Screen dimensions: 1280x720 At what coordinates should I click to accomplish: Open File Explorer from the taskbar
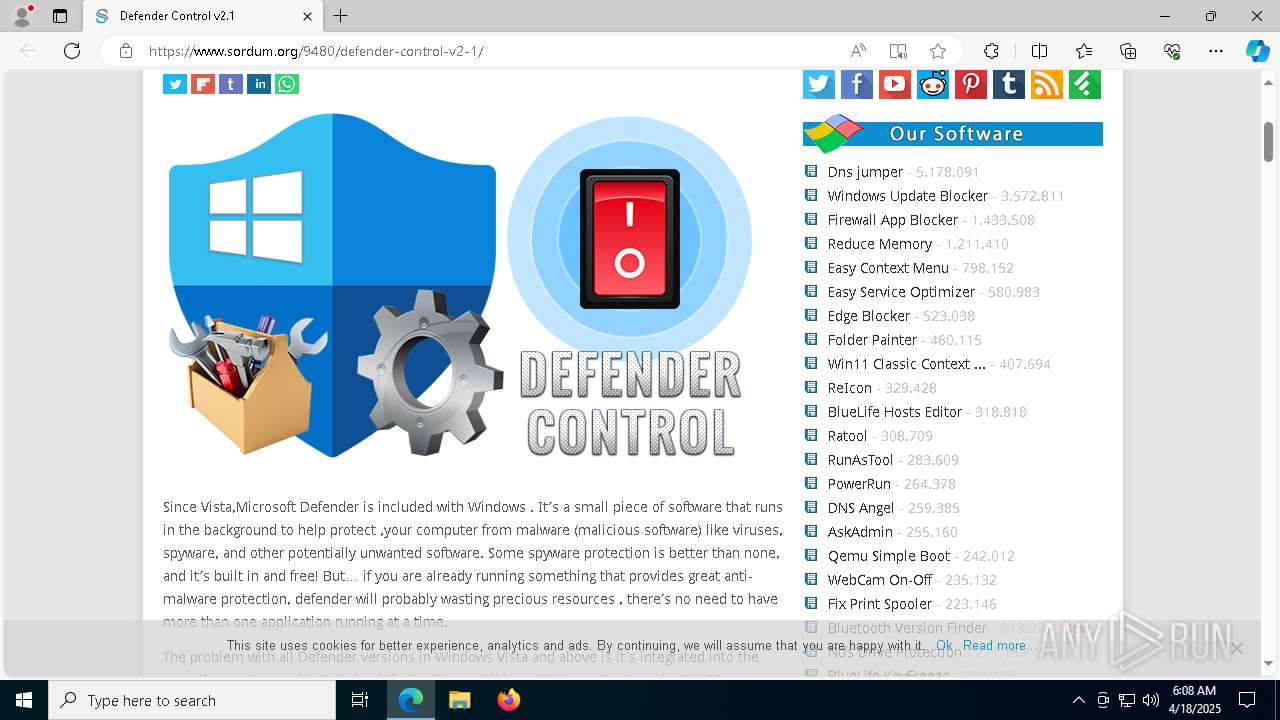(459, 700)
